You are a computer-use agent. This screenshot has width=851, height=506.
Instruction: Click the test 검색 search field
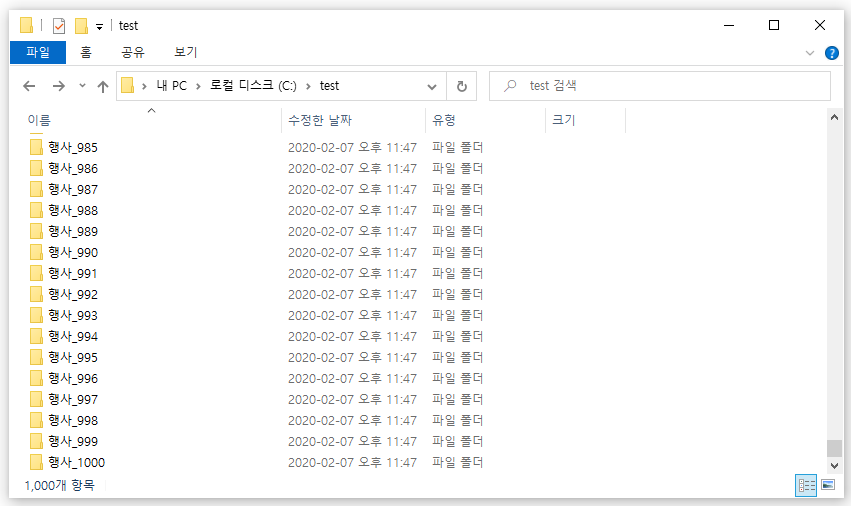click(659, 86)
